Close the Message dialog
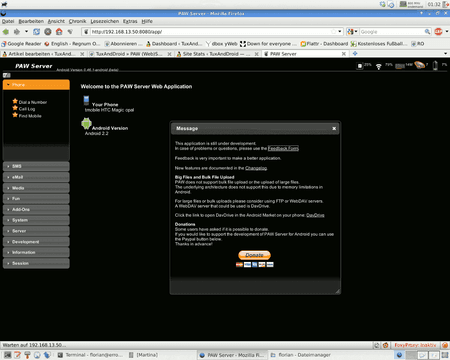This screenshot has width=450, height=360. click(x=334, y=129)
